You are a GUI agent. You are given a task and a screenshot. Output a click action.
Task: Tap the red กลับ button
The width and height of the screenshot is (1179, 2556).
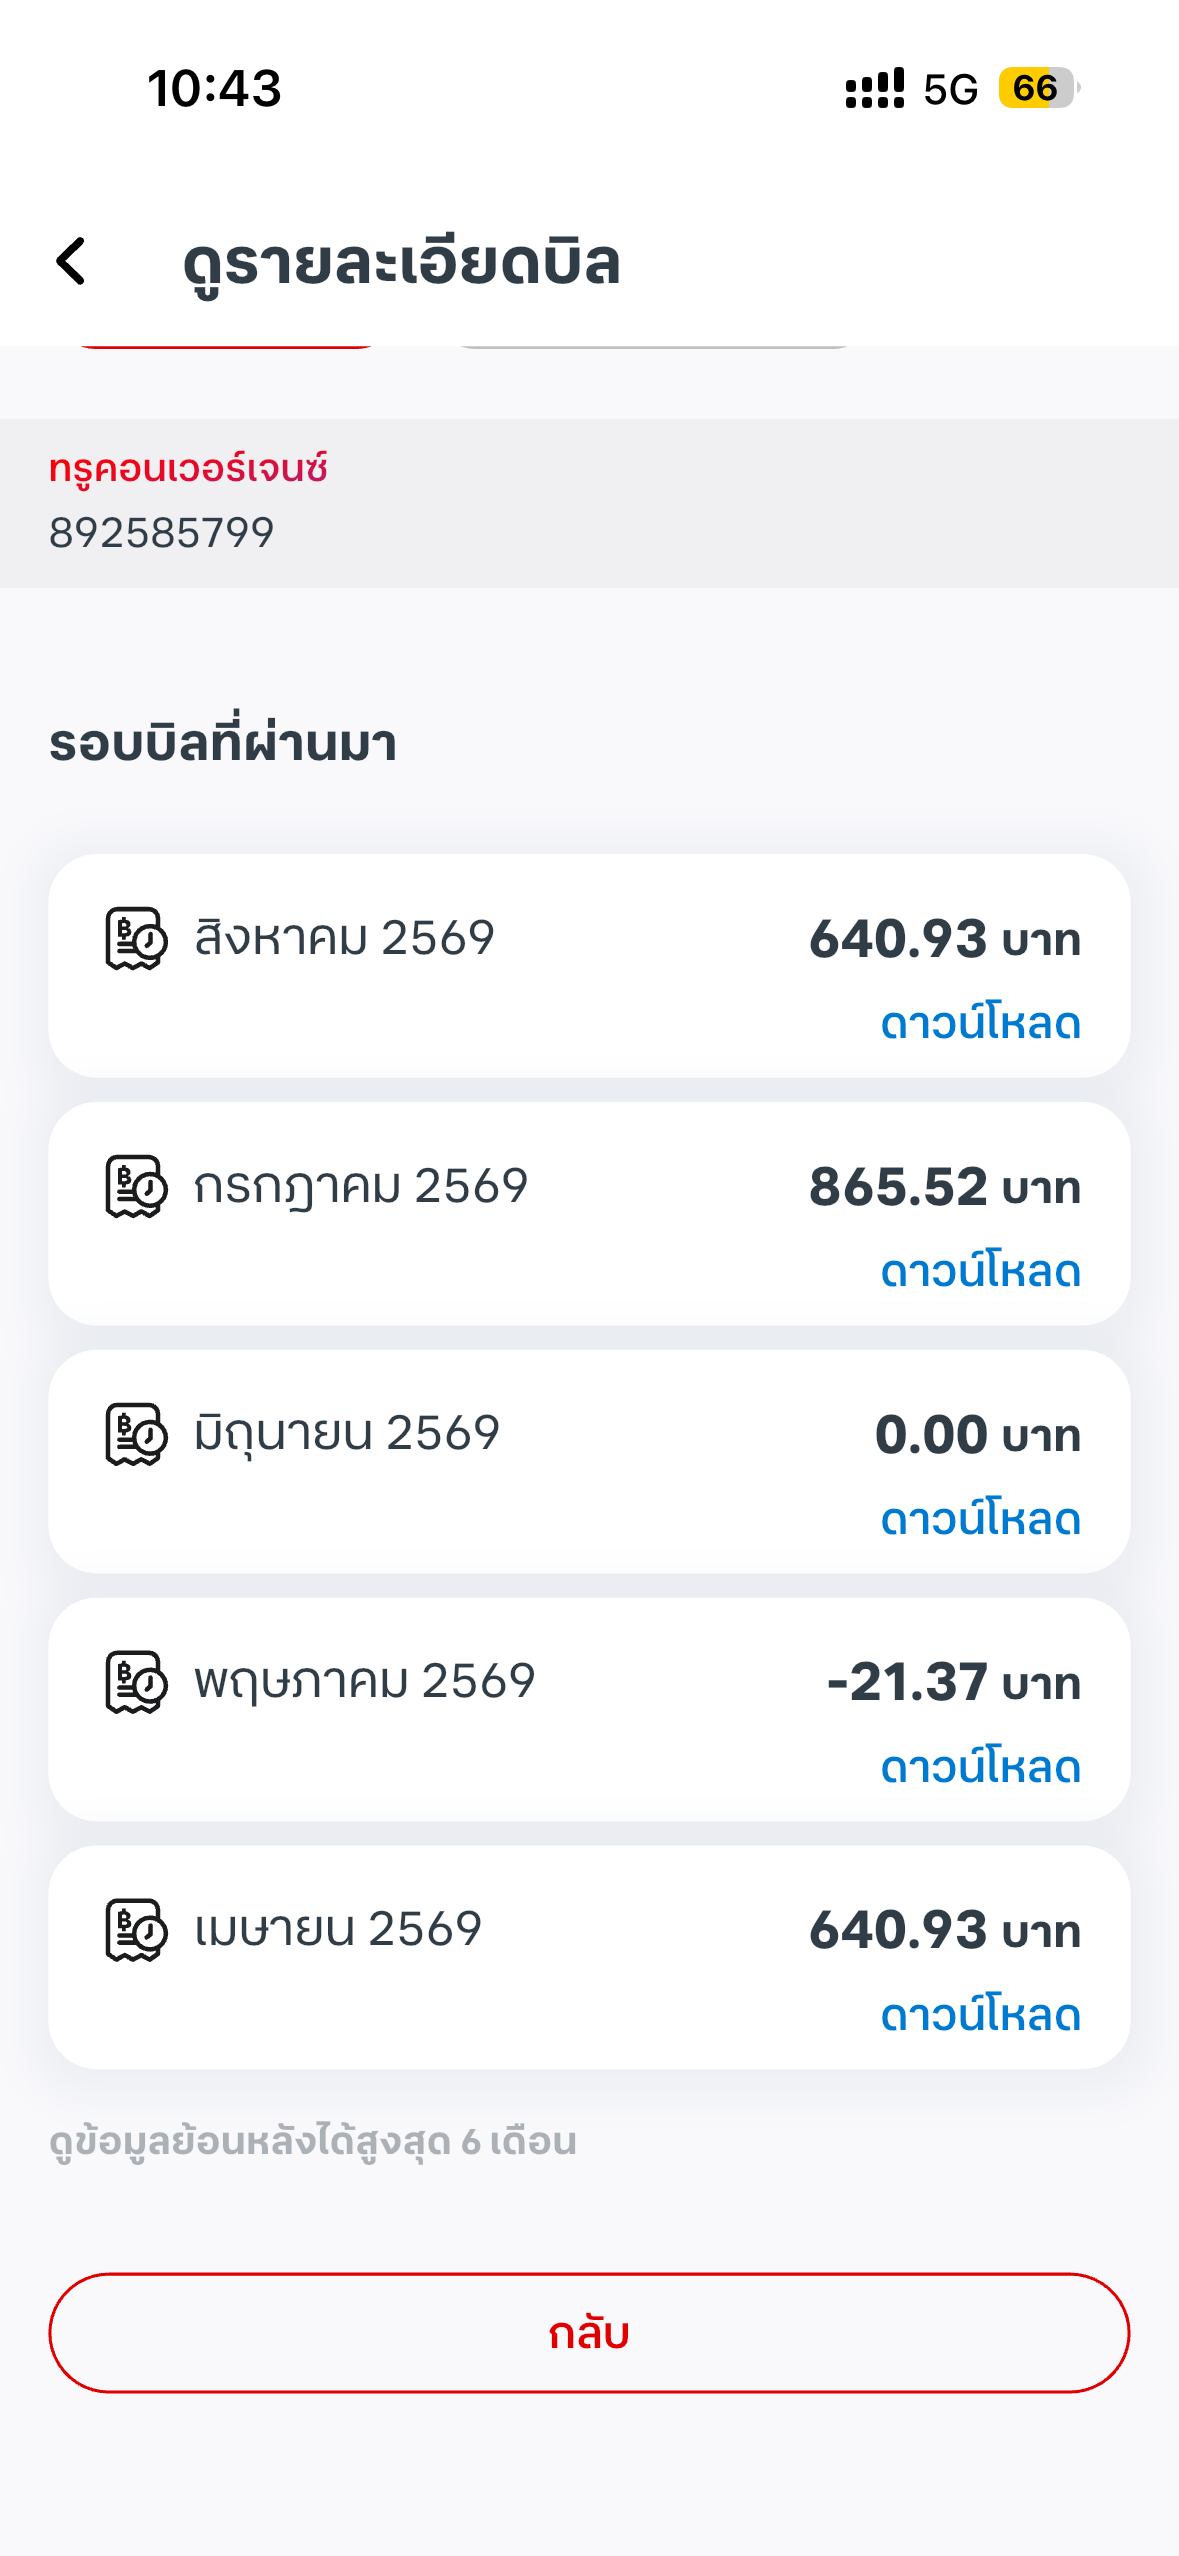pyautogui.click(x=589, y=2333)
